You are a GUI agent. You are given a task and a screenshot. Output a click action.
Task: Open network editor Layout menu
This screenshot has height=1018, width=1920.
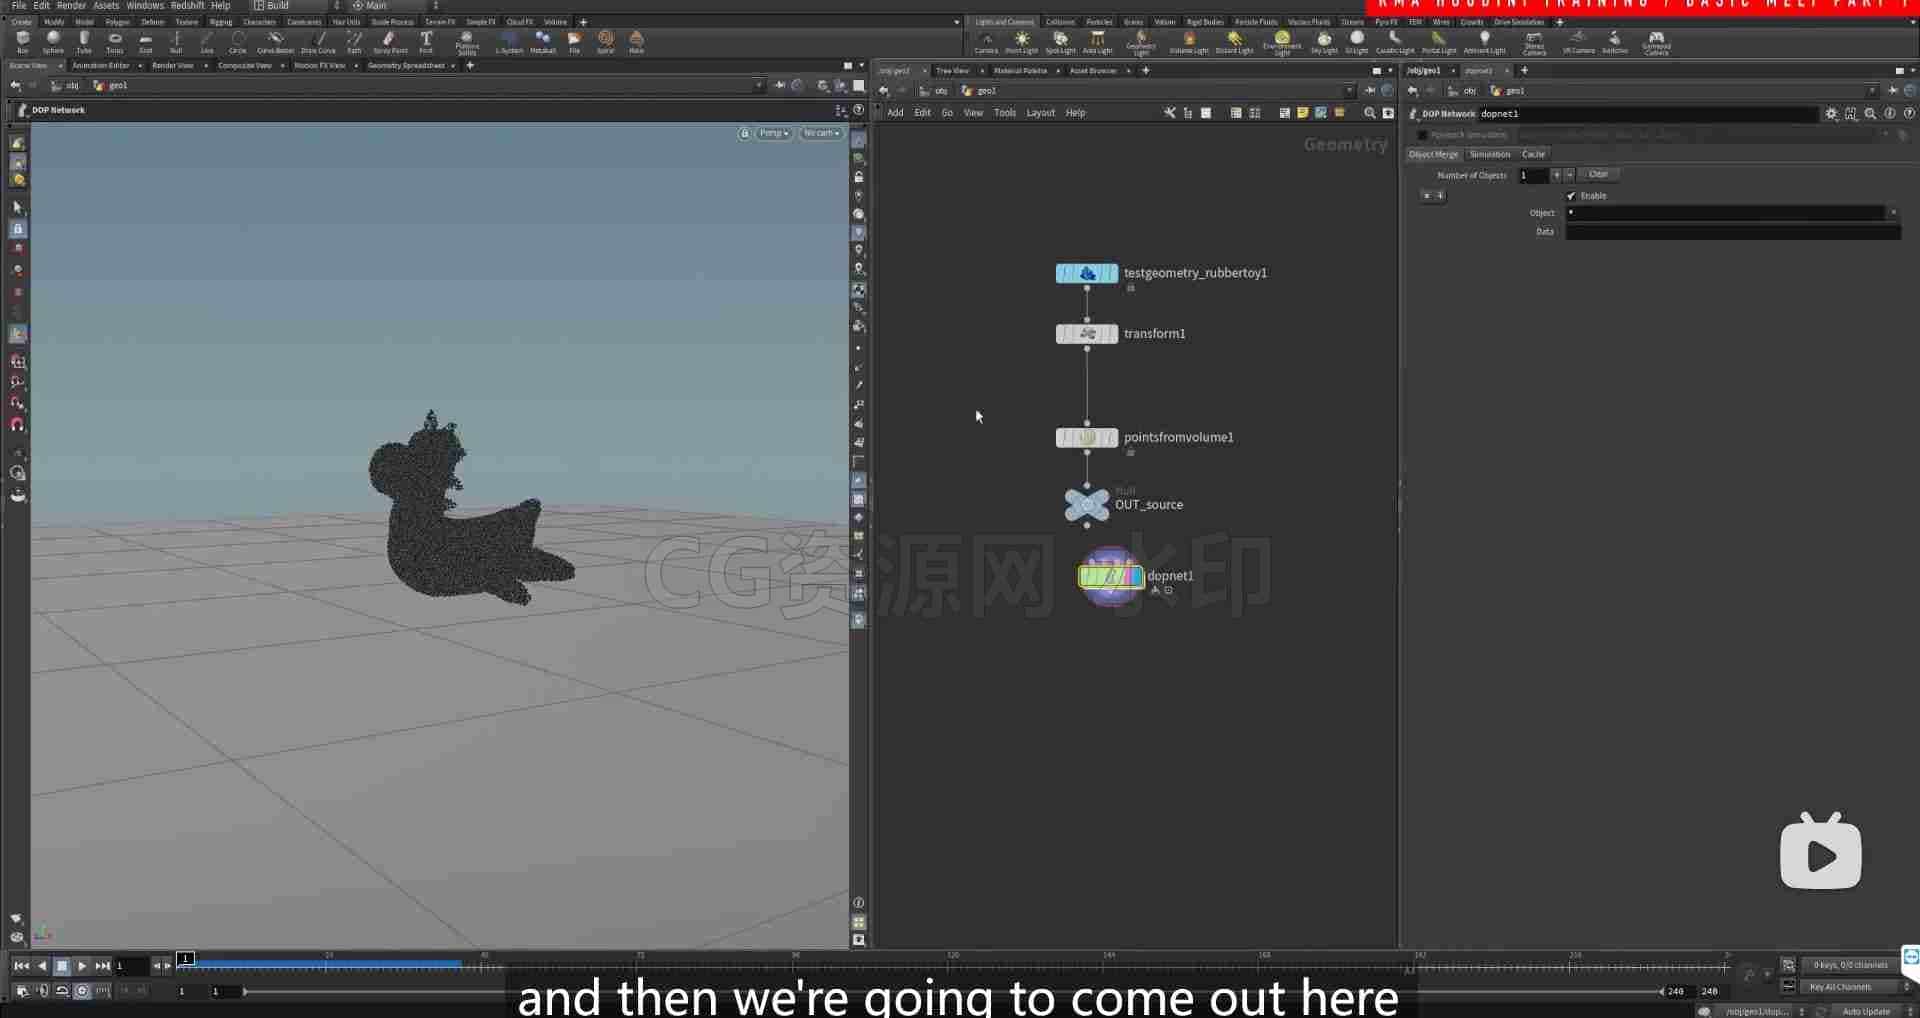(1040, 113)
